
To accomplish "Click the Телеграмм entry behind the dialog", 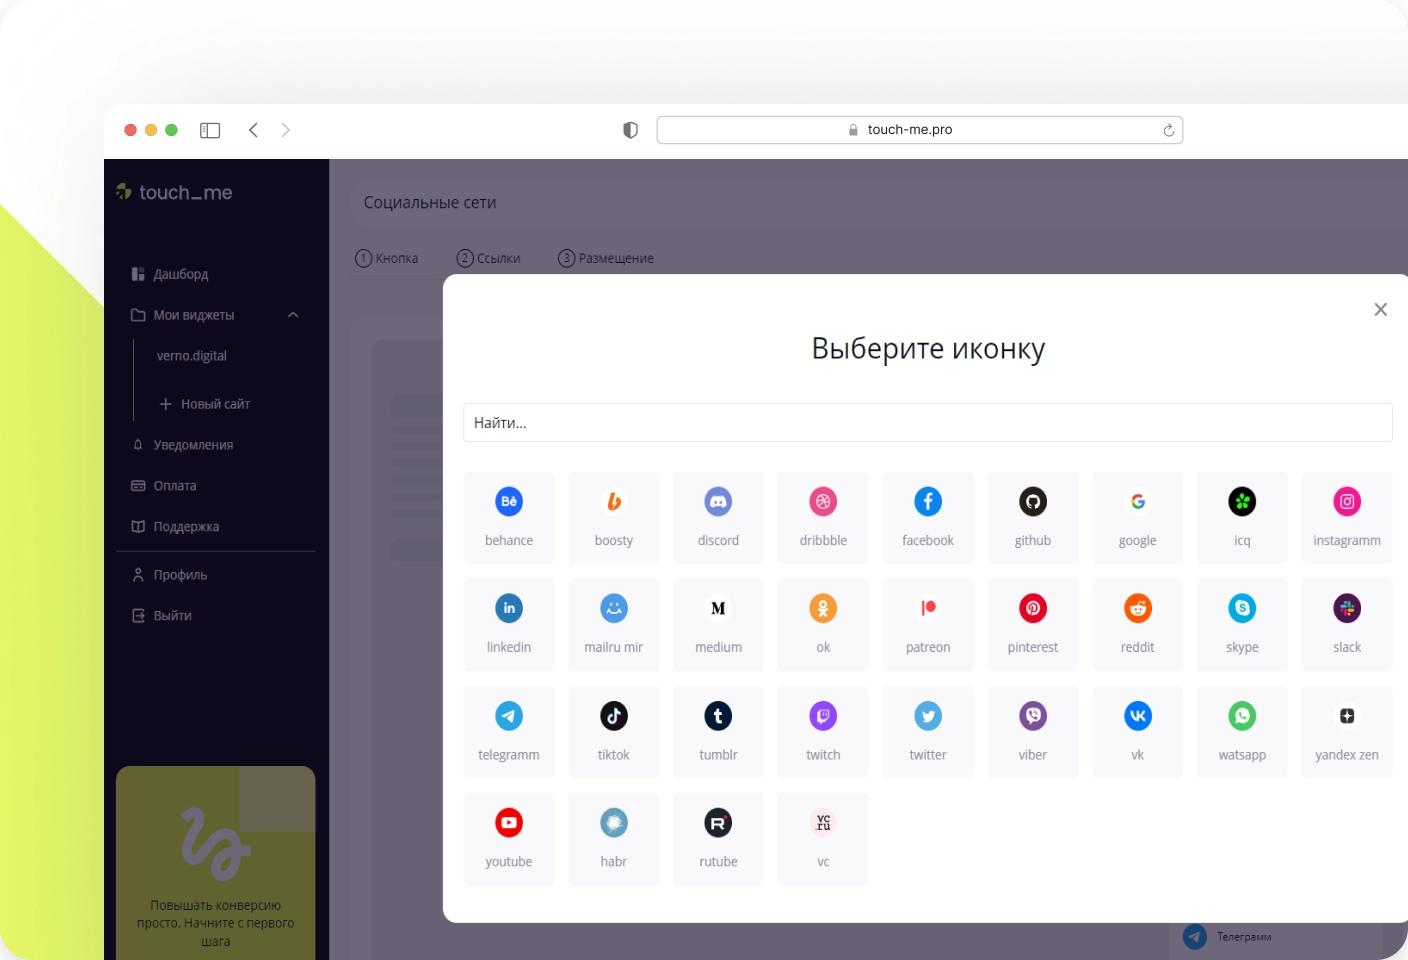I will (x=1228, y=937).
